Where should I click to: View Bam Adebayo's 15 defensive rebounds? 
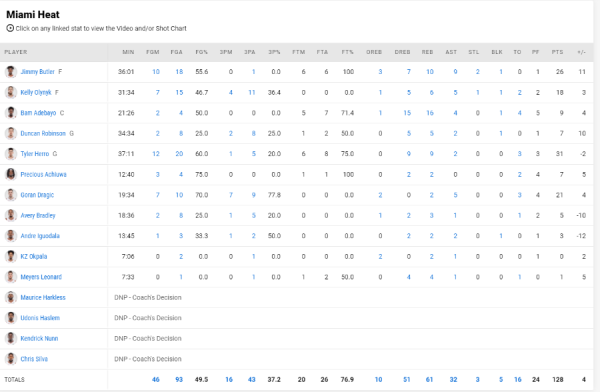point(407,113)
